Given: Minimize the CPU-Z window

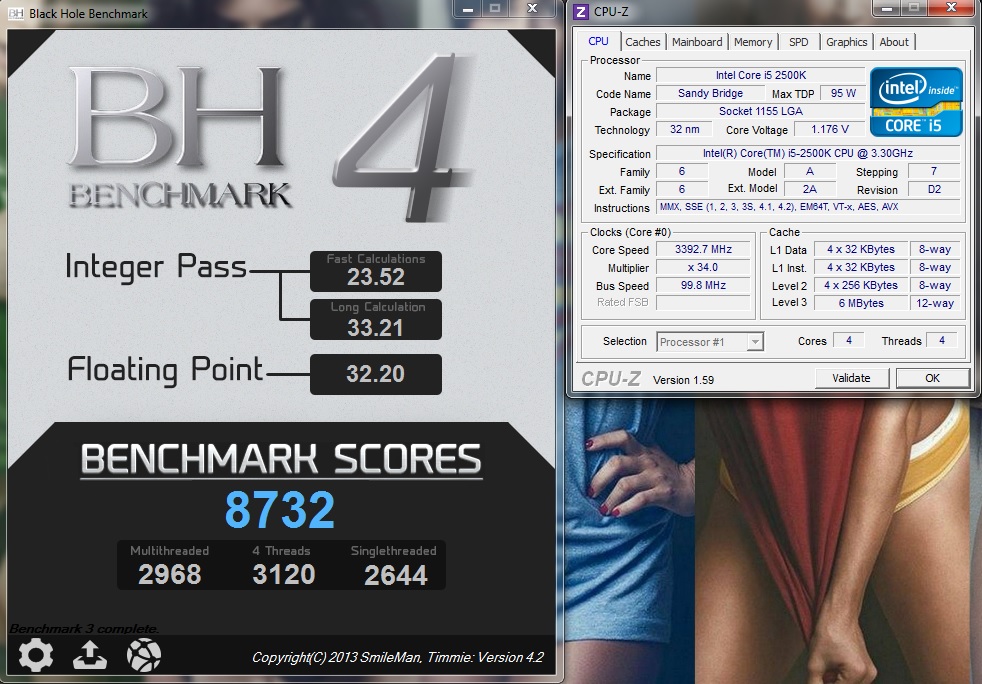Looking at the screenshot, I should [x=887, y=8].
